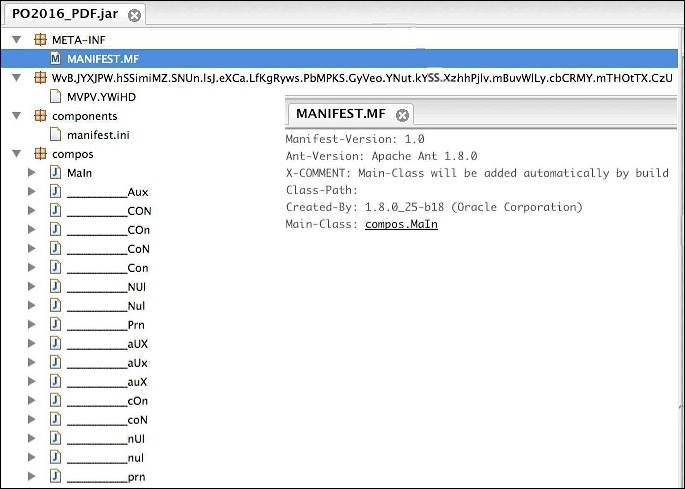Select the MaIn class entry
The width and height of the screenshot is (685, 489).
(80, 173)
